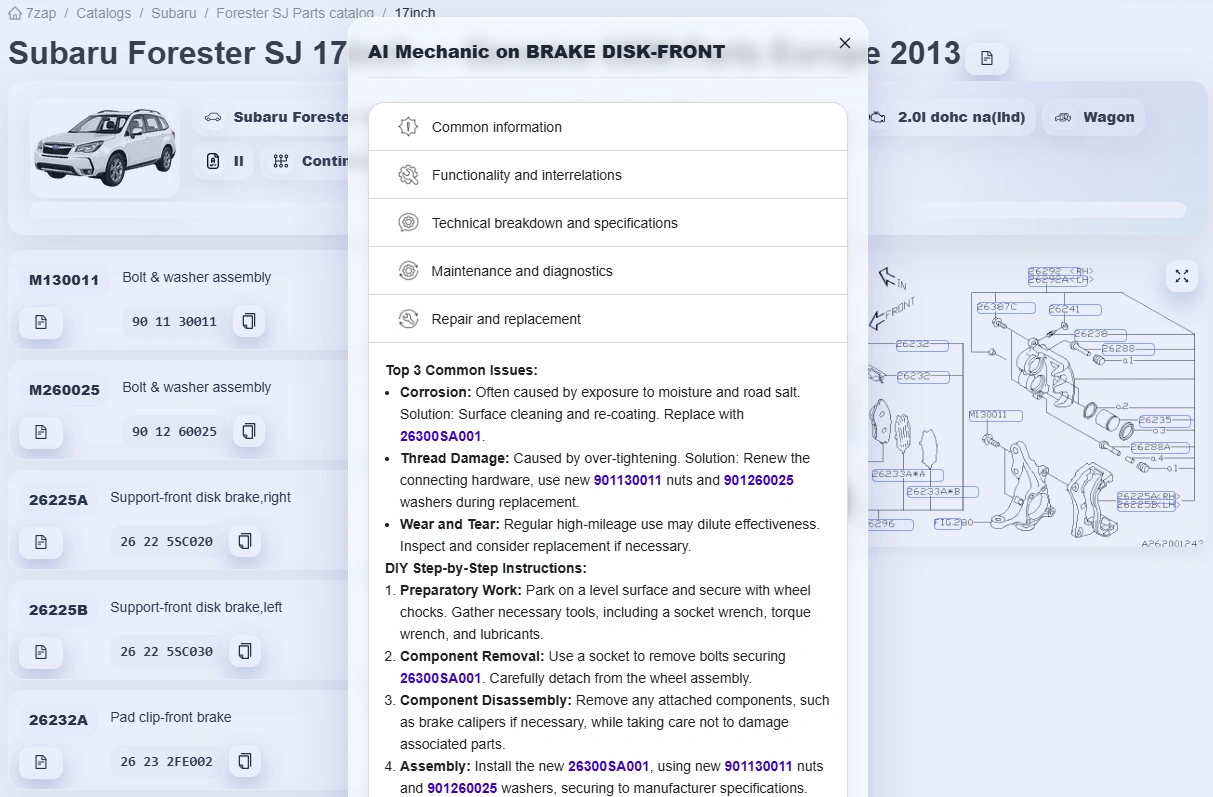Expand parts diagram to fullscreen
The width and height of the screenshot is (1213, 797).
pyautogui.click(x=1182, y=276)
